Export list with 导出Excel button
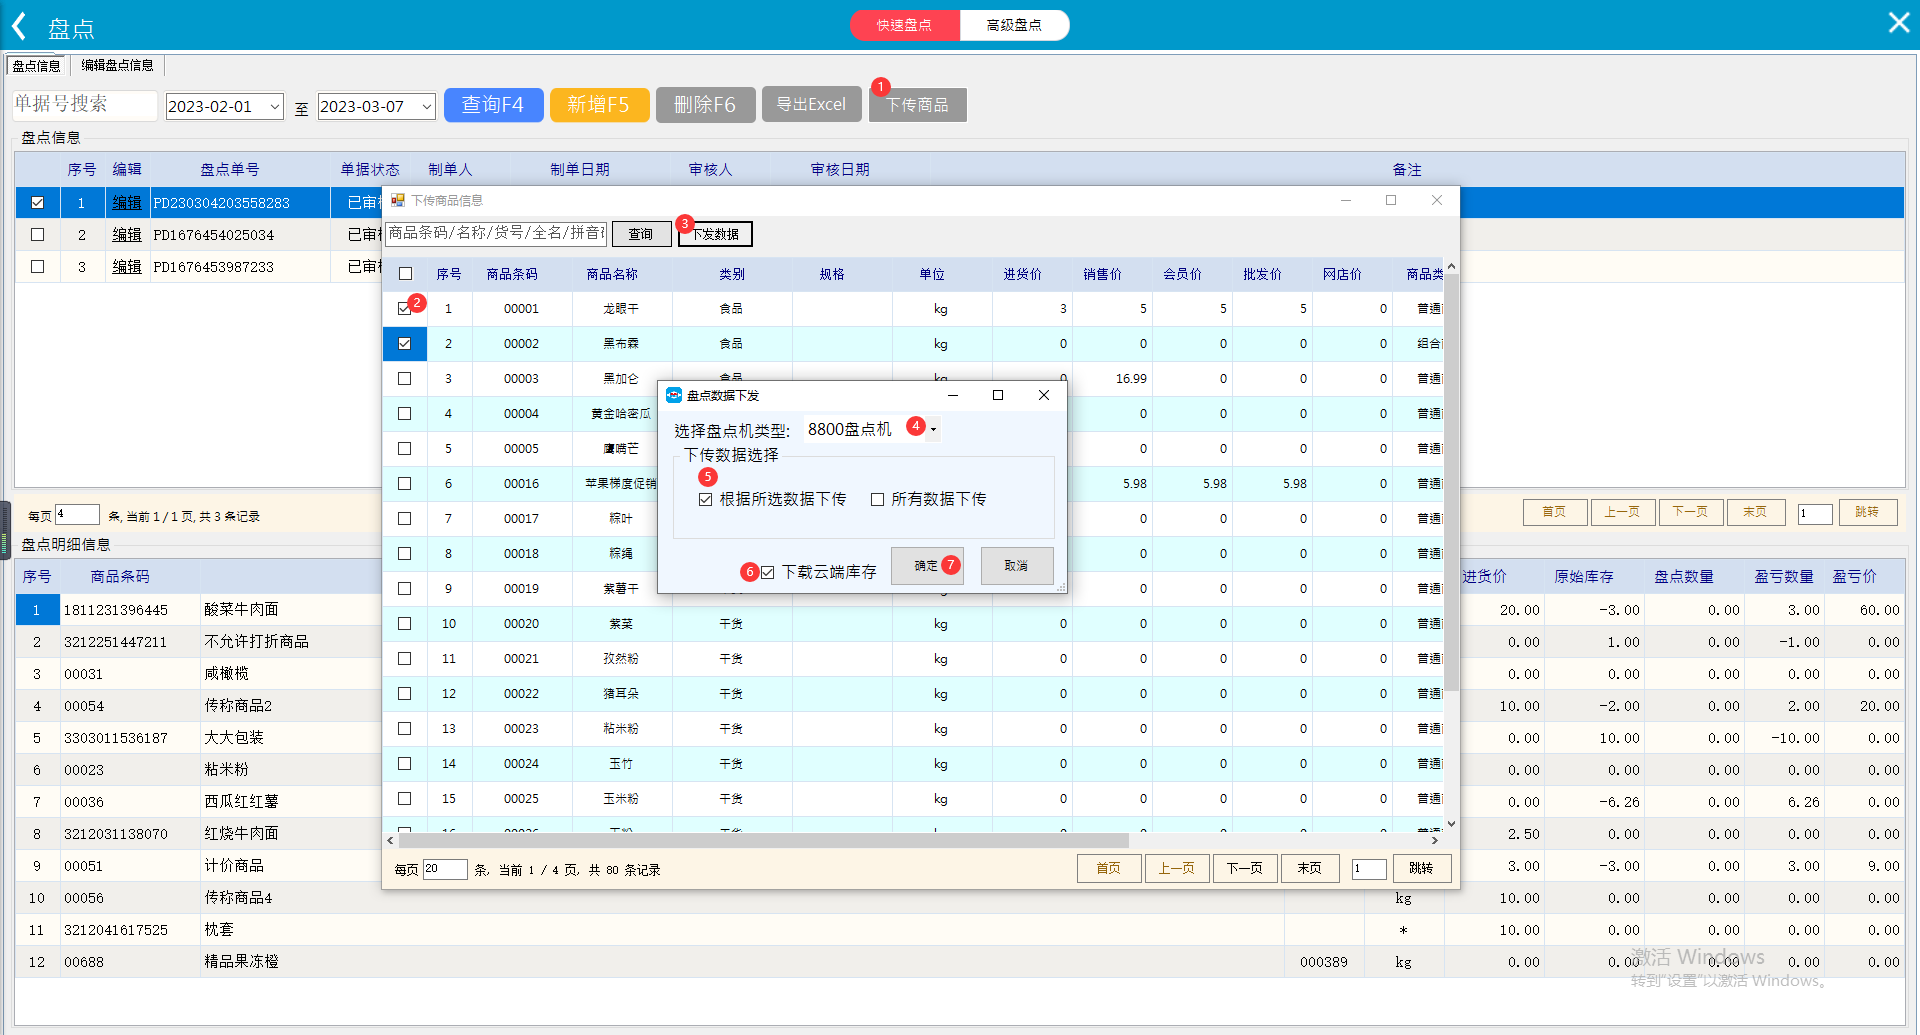 click(811, 104)
